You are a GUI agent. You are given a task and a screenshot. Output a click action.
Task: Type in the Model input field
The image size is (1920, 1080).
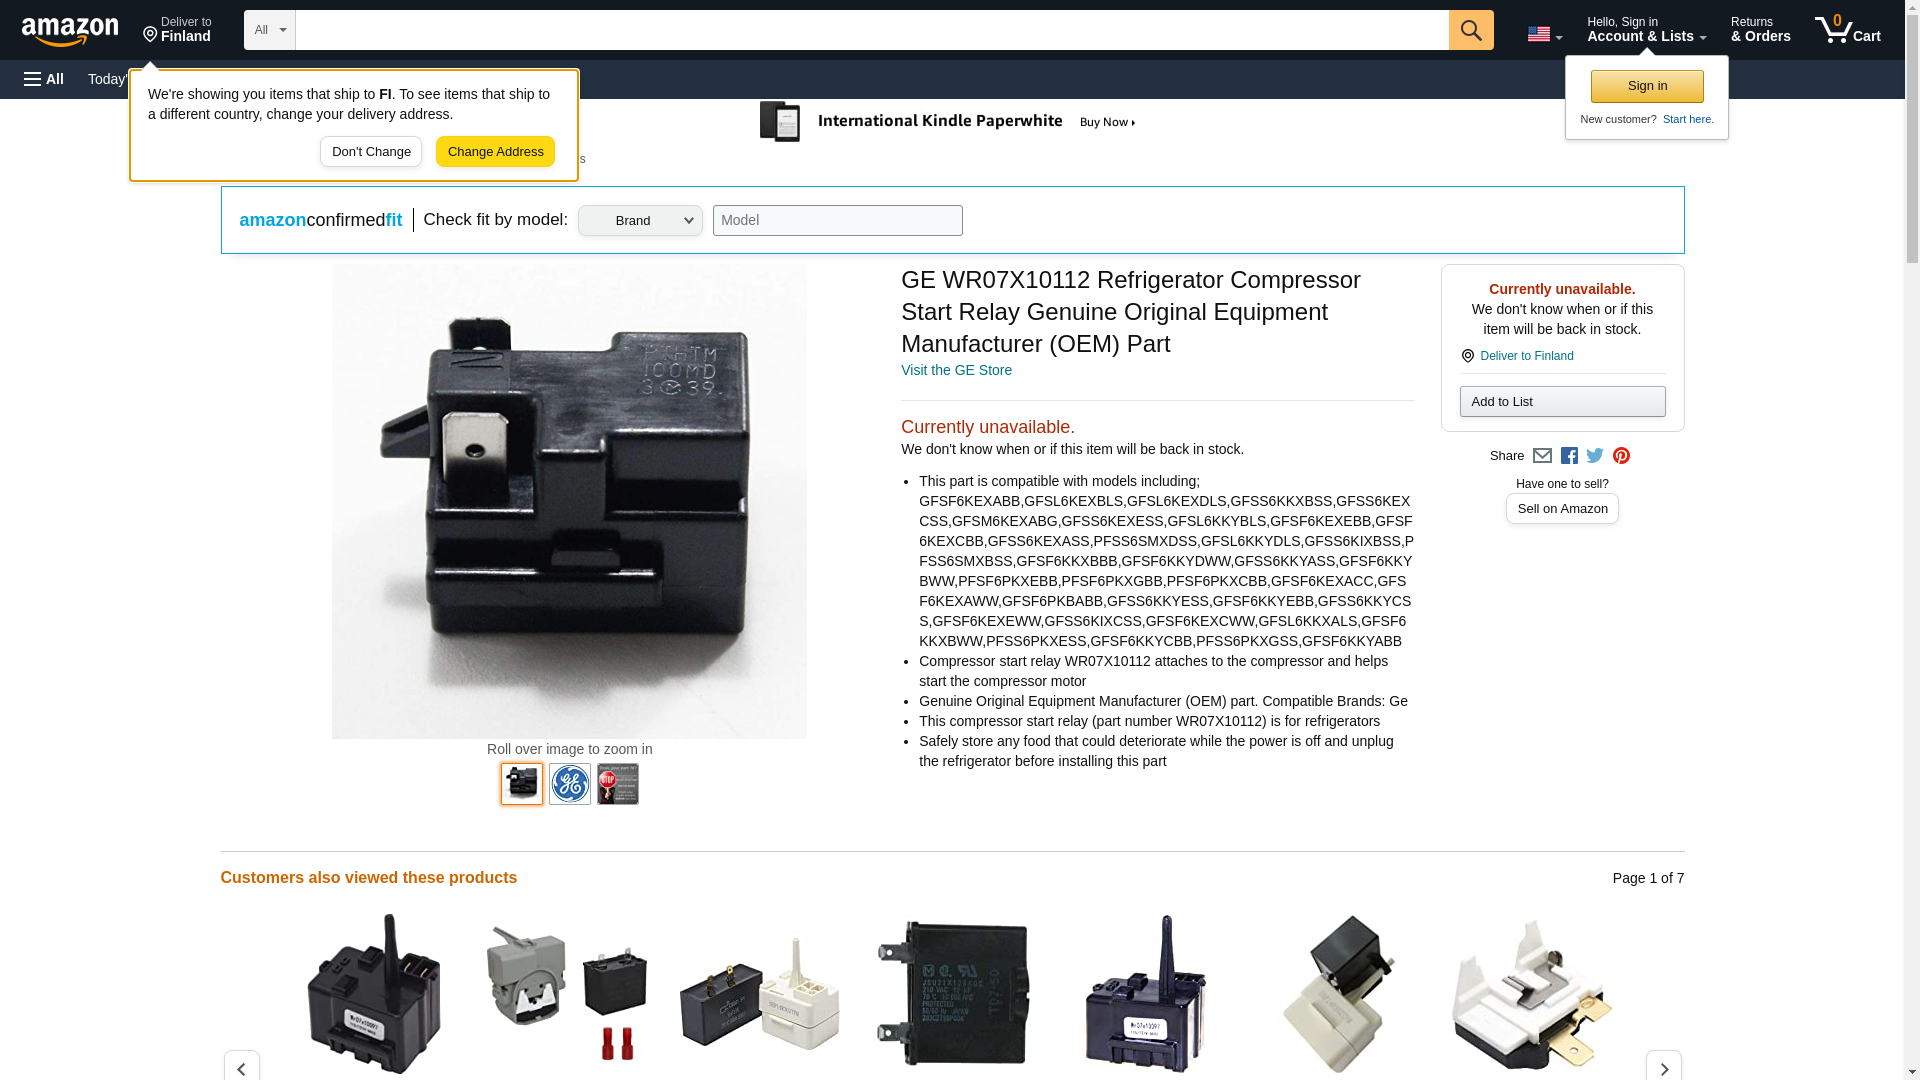click(837, 221)
